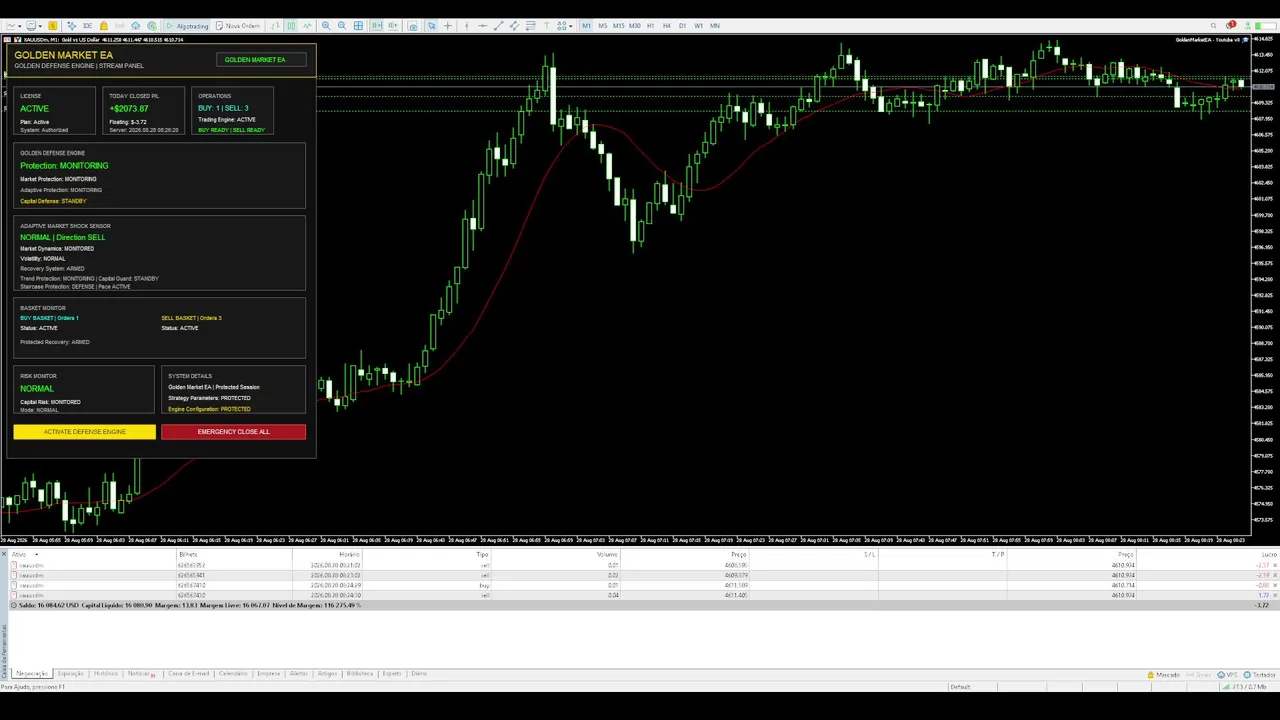Select the M5 timeframe
1280x720 pixels.
point(603,26)
